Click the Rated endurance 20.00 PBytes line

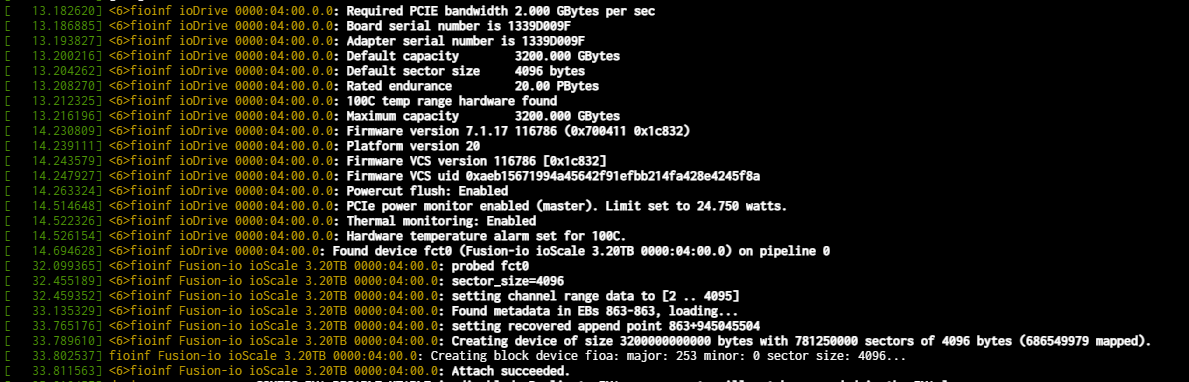[301, 86]
